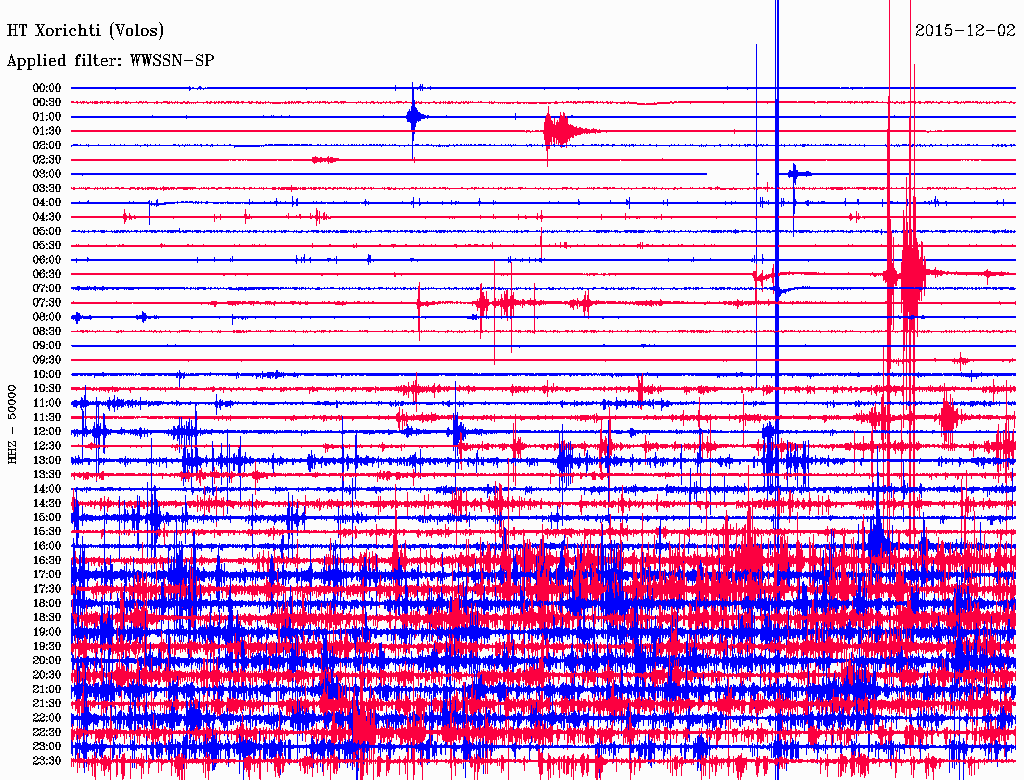Click the '14:00' time label
1024x780 pixels.
[x=47, y=489]
